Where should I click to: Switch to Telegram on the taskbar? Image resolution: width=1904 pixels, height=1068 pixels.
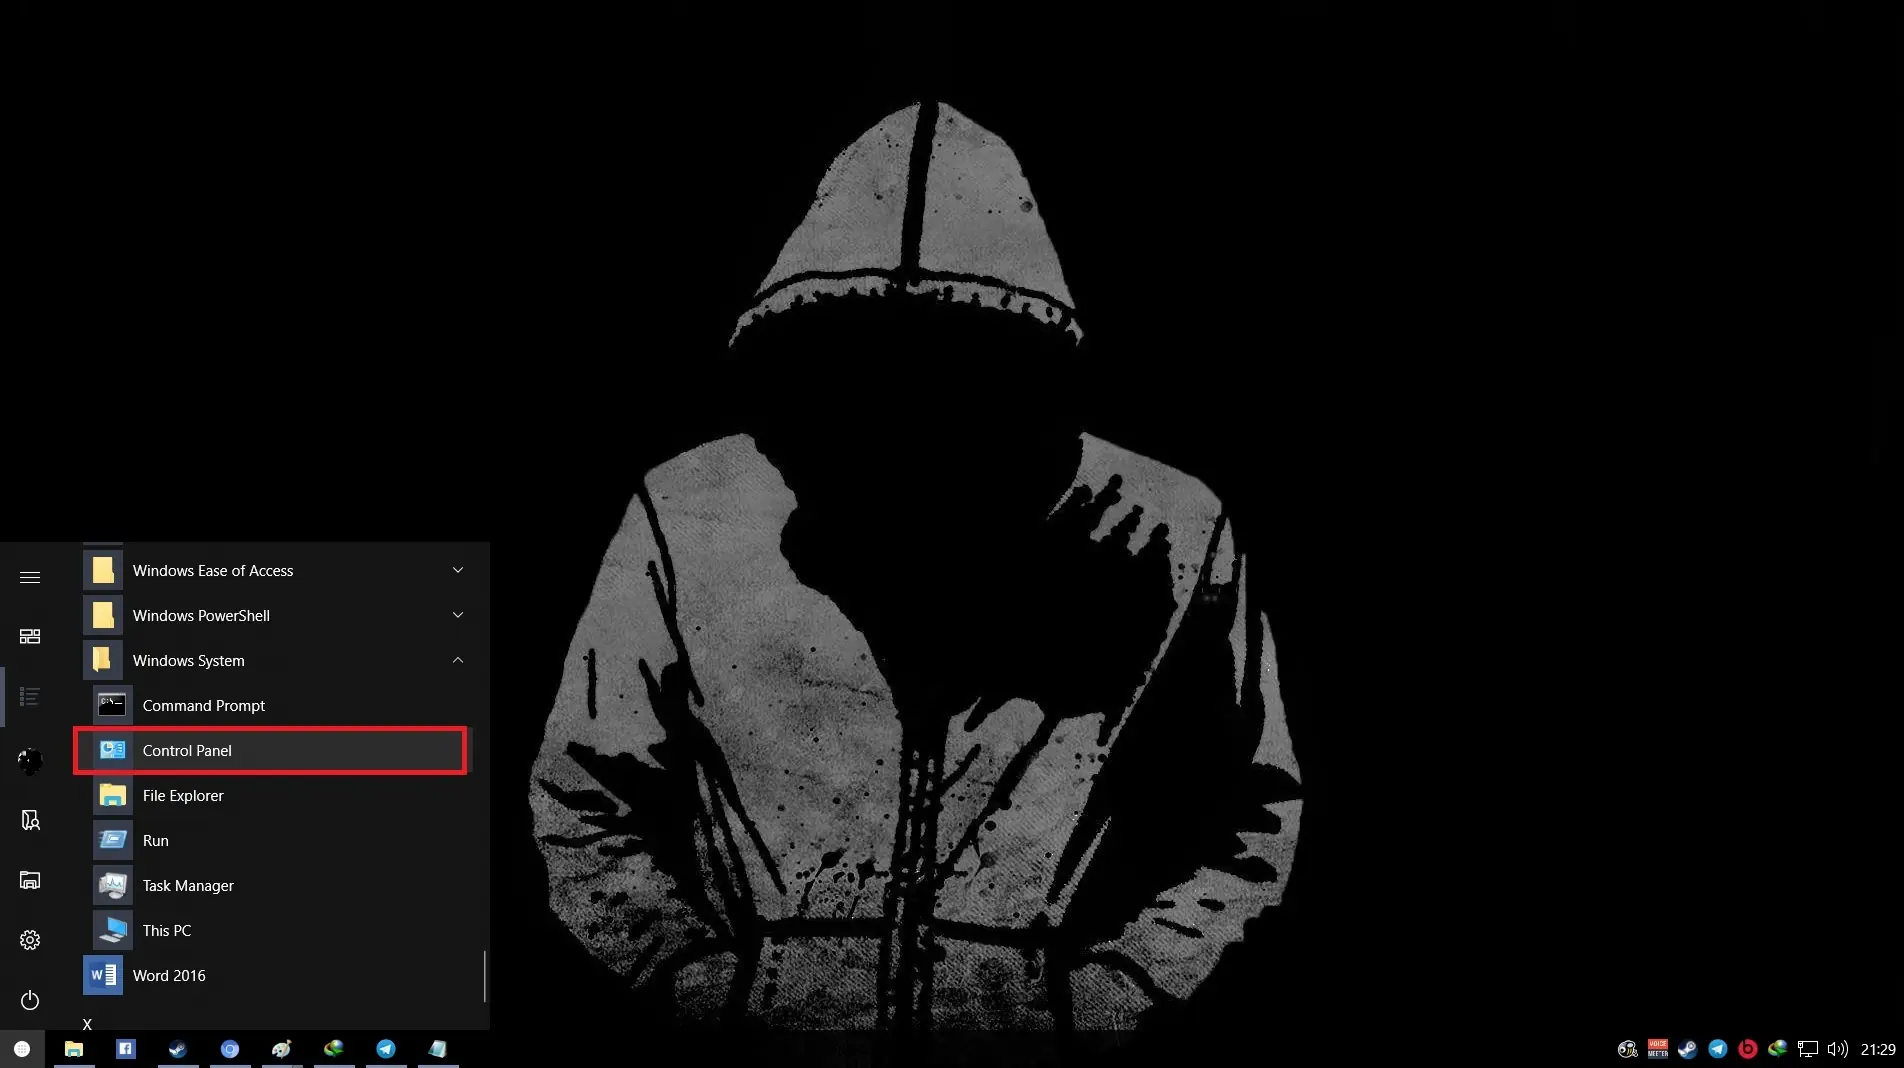coord(386,1049)
